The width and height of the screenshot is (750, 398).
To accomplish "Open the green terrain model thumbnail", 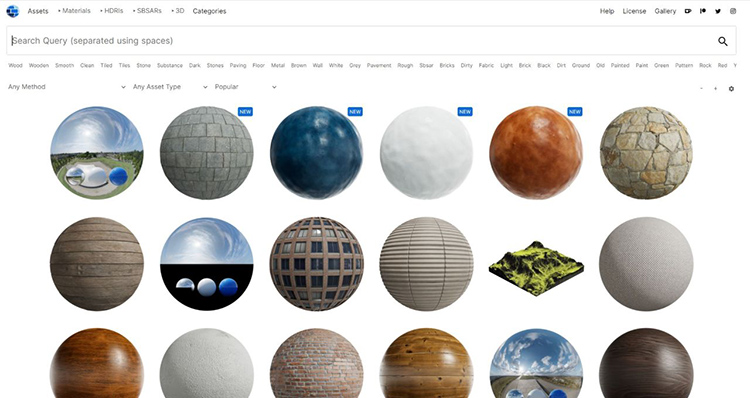I will [x=536, y=268].
